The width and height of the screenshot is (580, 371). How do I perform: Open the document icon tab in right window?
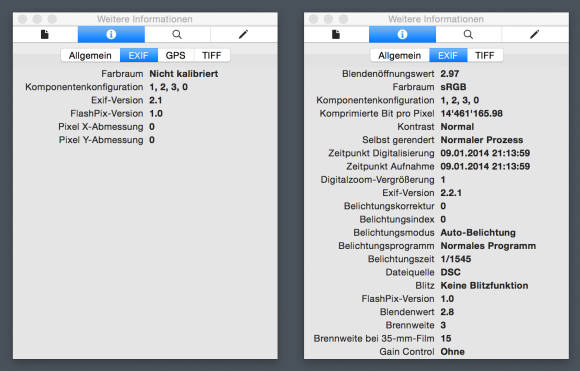click(336, 34)
